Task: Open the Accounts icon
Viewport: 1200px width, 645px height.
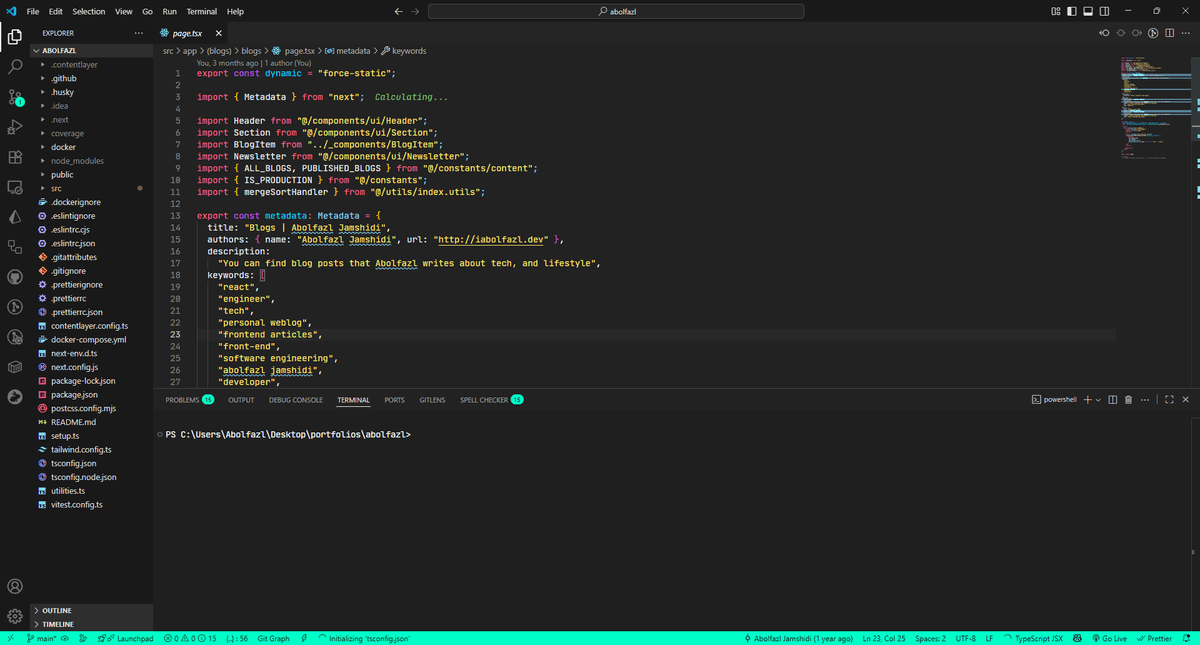Action: tap(15, 586)
